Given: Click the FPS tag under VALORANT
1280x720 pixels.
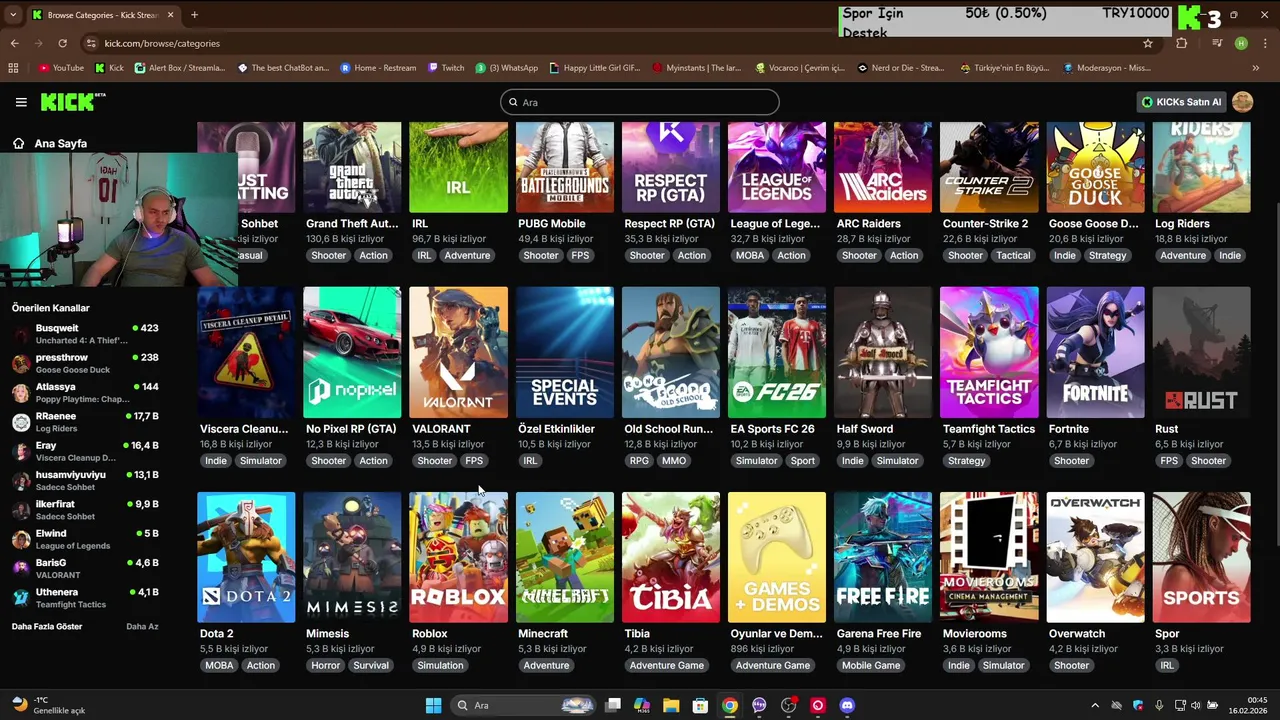Looking at the screenshot, I should point(474,461).
